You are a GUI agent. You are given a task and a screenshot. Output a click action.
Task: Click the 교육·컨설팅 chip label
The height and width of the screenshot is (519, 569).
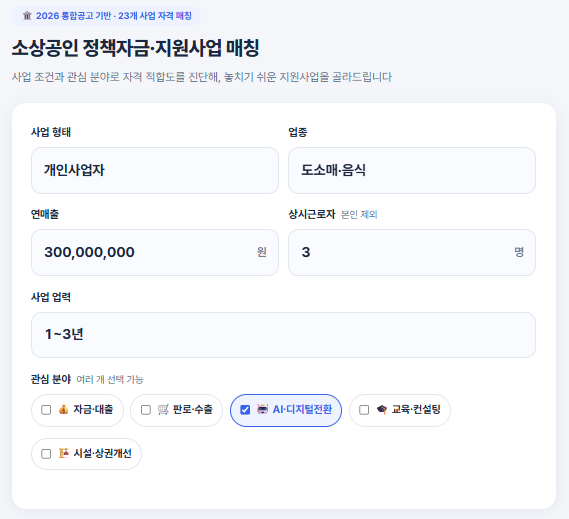click(416, 410)
